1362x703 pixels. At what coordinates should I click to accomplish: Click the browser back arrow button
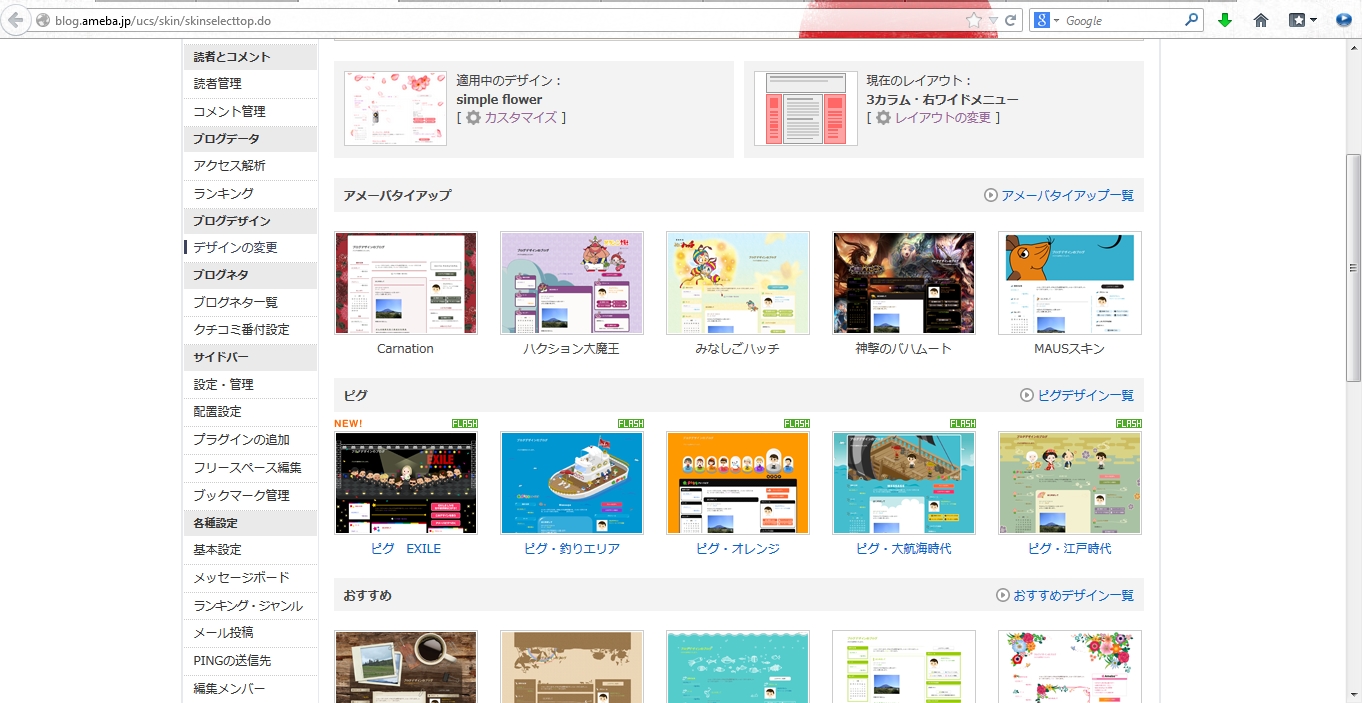pyautogui.click(x=15, y=20)
